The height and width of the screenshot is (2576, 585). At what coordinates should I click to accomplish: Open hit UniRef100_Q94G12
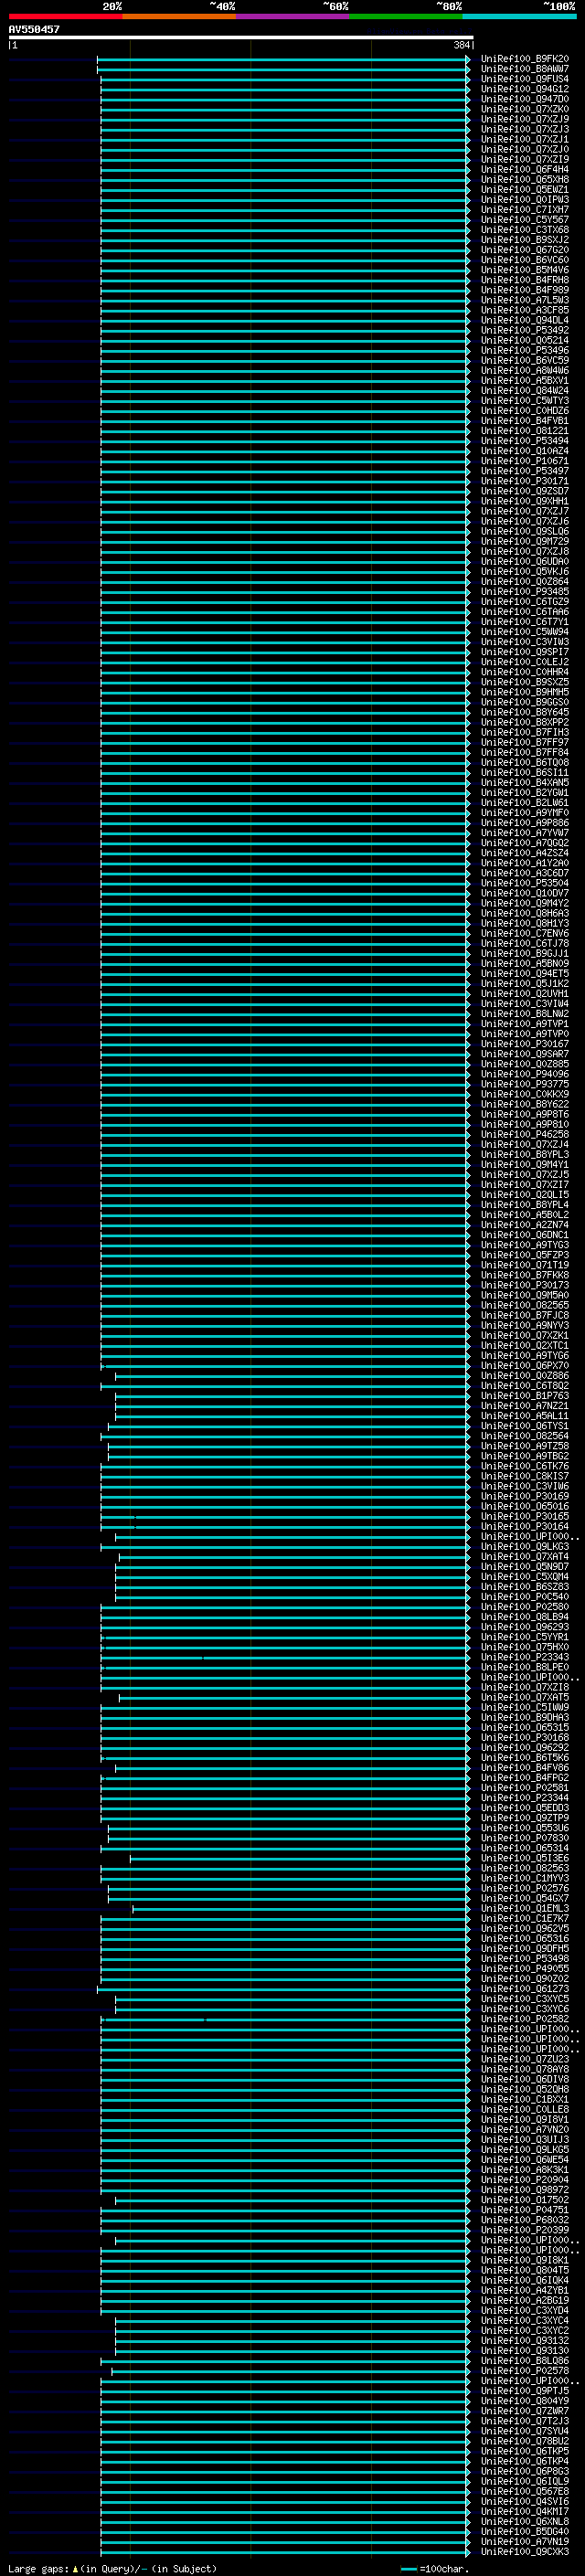coord(524,89)
